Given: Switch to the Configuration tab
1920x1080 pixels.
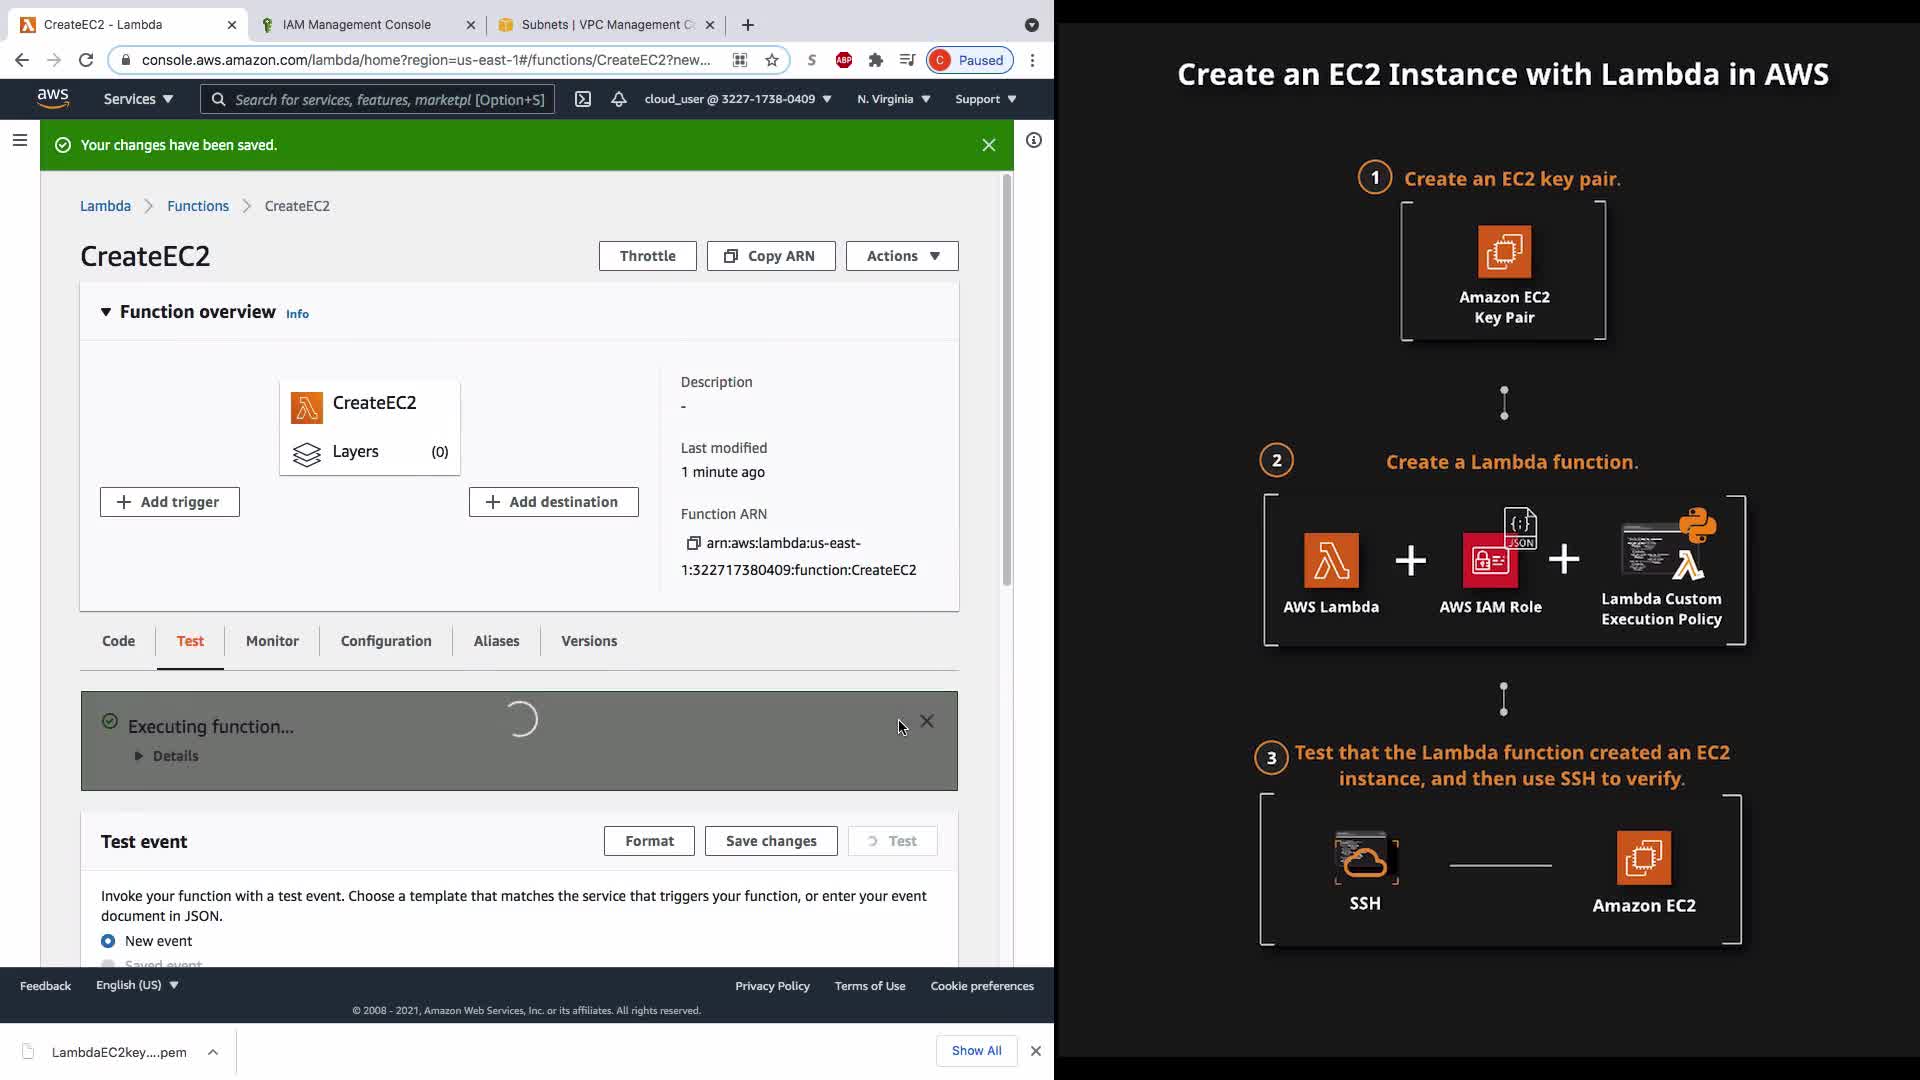Looking at the screenshot, I should 386,641.
